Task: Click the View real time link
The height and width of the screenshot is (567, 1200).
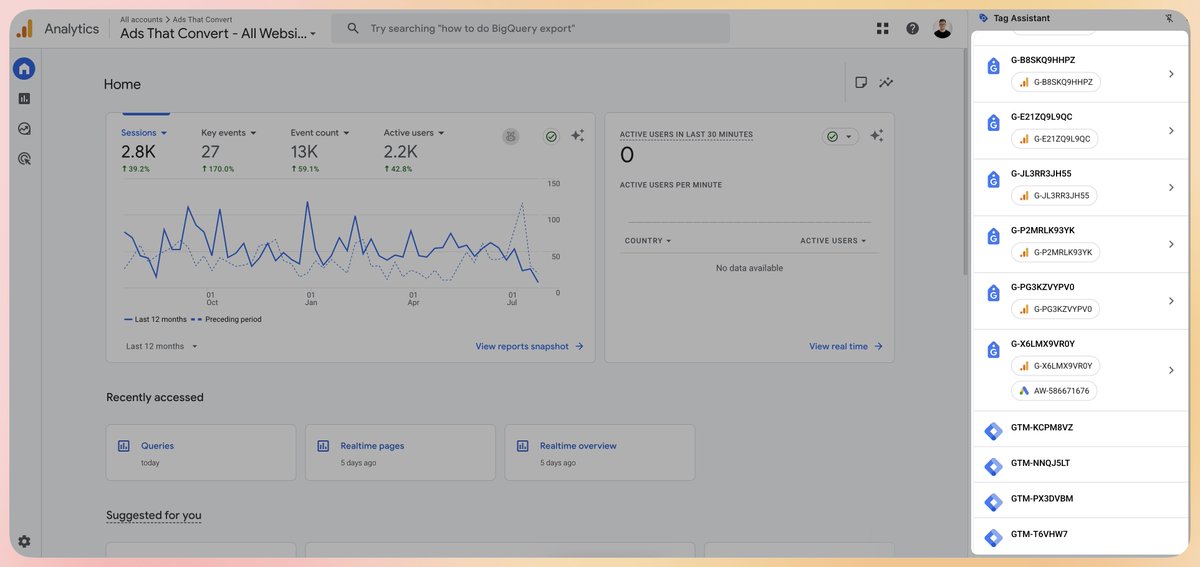Action: click(846, 346)
